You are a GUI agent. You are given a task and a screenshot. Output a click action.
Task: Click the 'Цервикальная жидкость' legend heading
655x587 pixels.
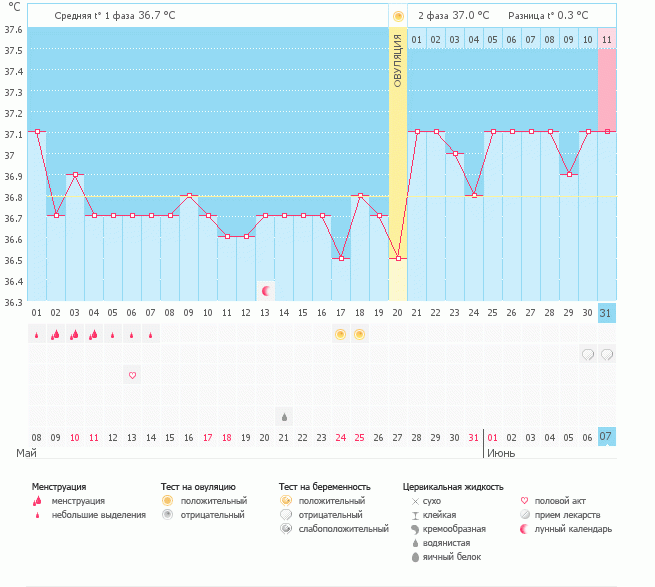pos(453,487)
